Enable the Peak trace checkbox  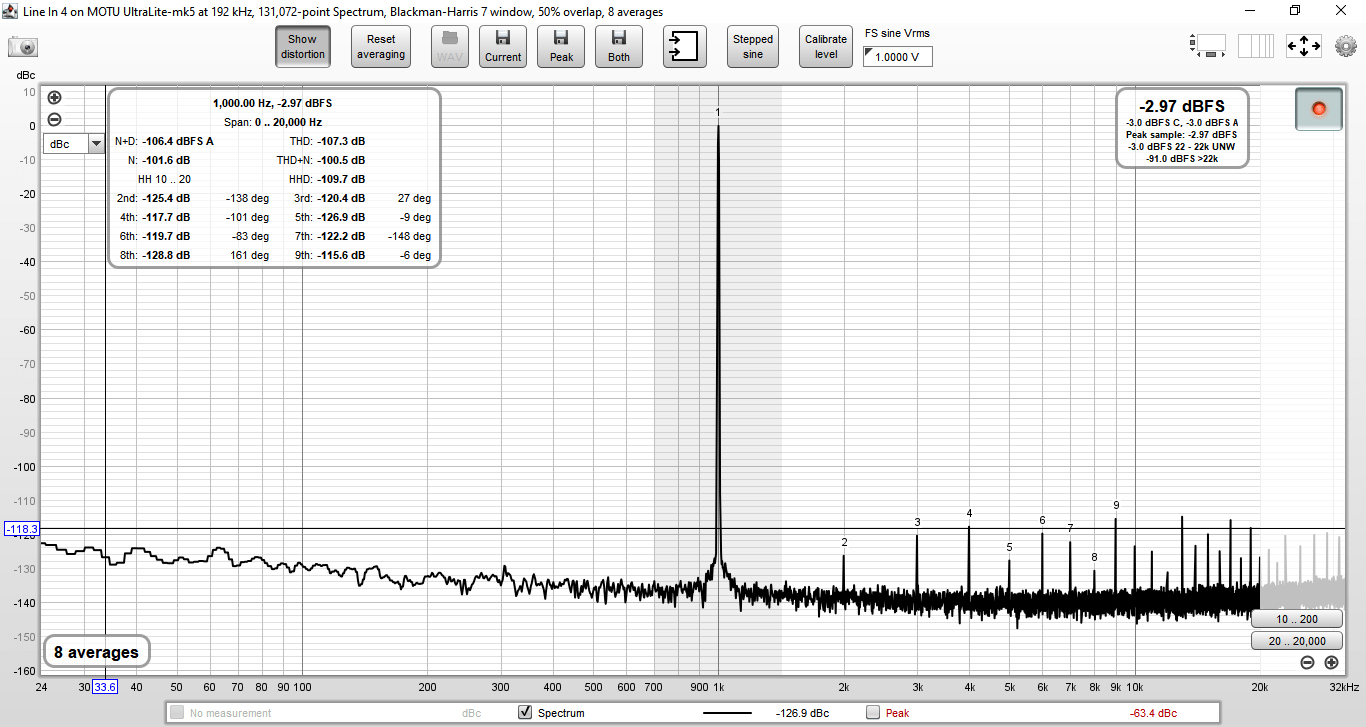(x=873, y=713)
